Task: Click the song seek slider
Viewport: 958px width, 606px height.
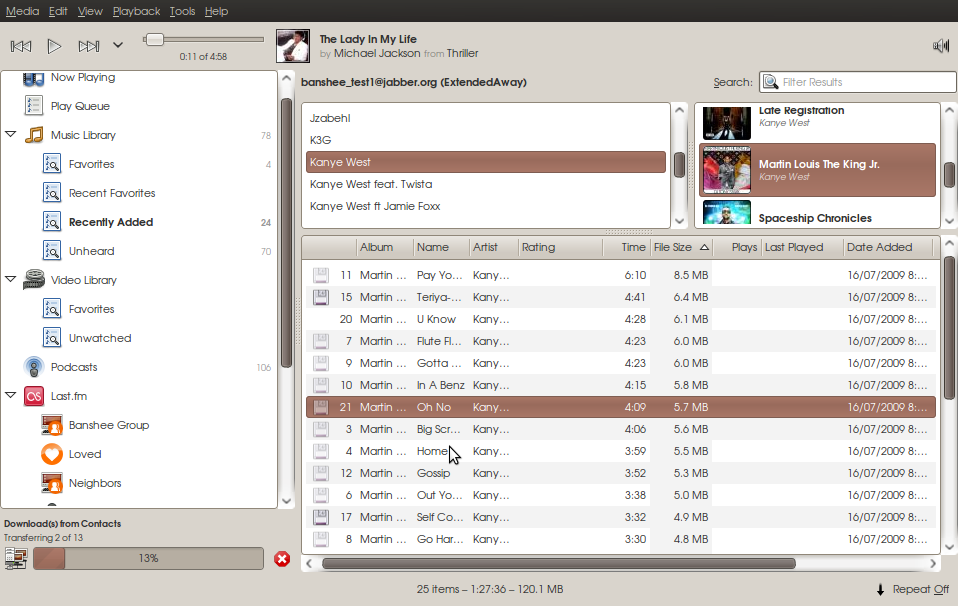Action: [x=203, y=40]
